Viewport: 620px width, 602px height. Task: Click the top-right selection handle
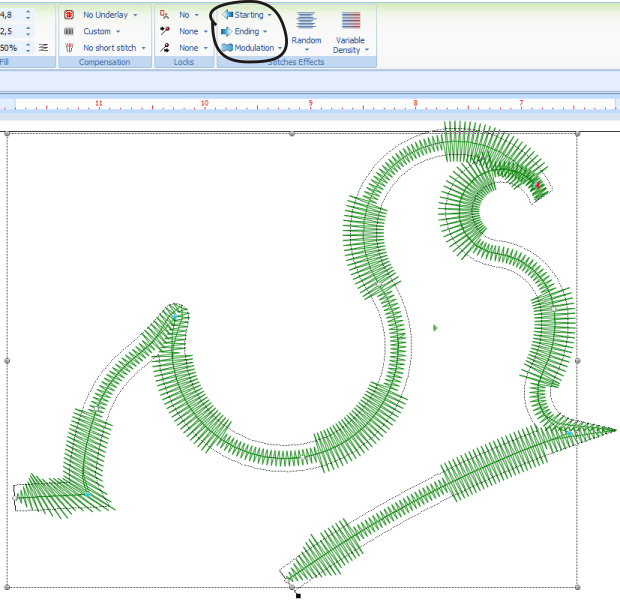[578, 134]
